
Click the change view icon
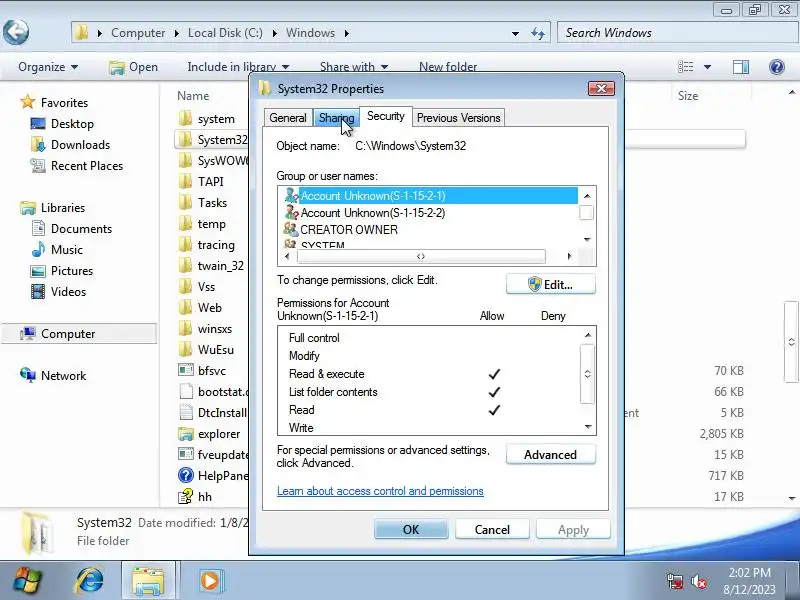685,67
